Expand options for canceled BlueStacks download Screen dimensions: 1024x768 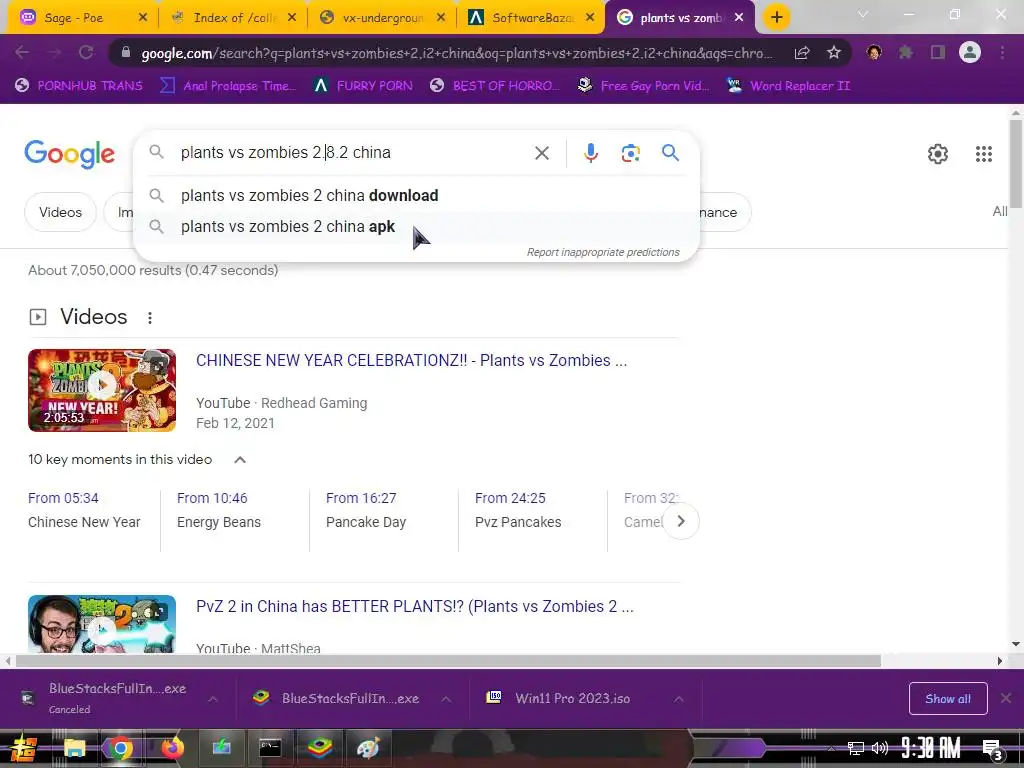pos(213,699)
